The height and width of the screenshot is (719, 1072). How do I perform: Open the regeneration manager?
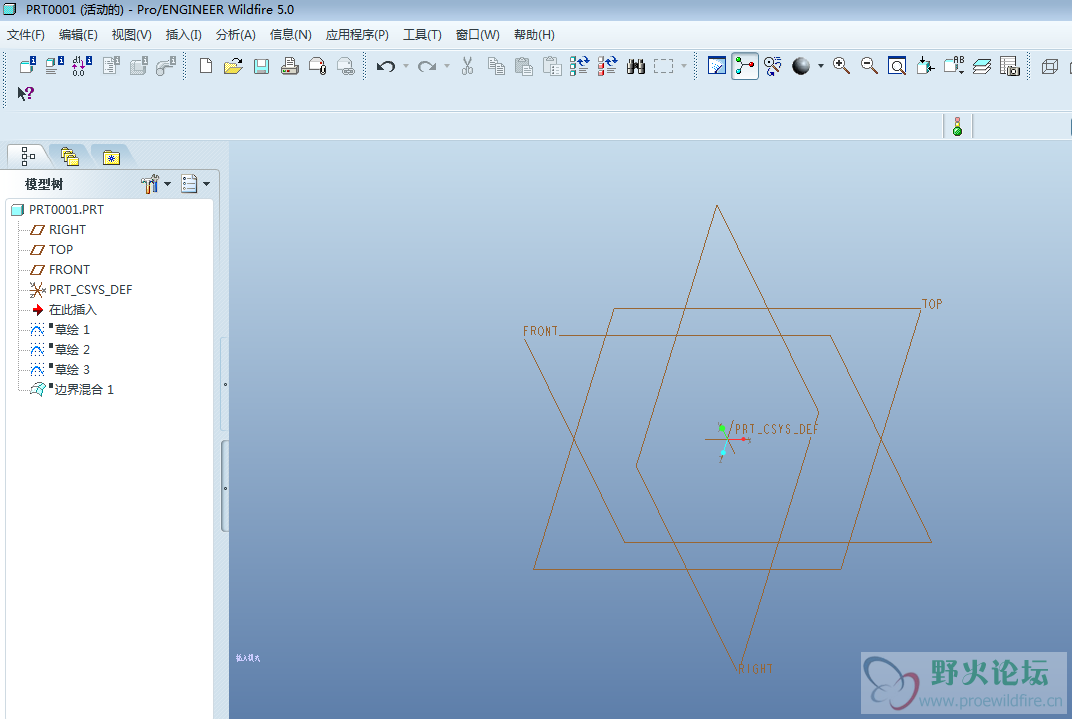pyautogui.click(x=607, y=66)
